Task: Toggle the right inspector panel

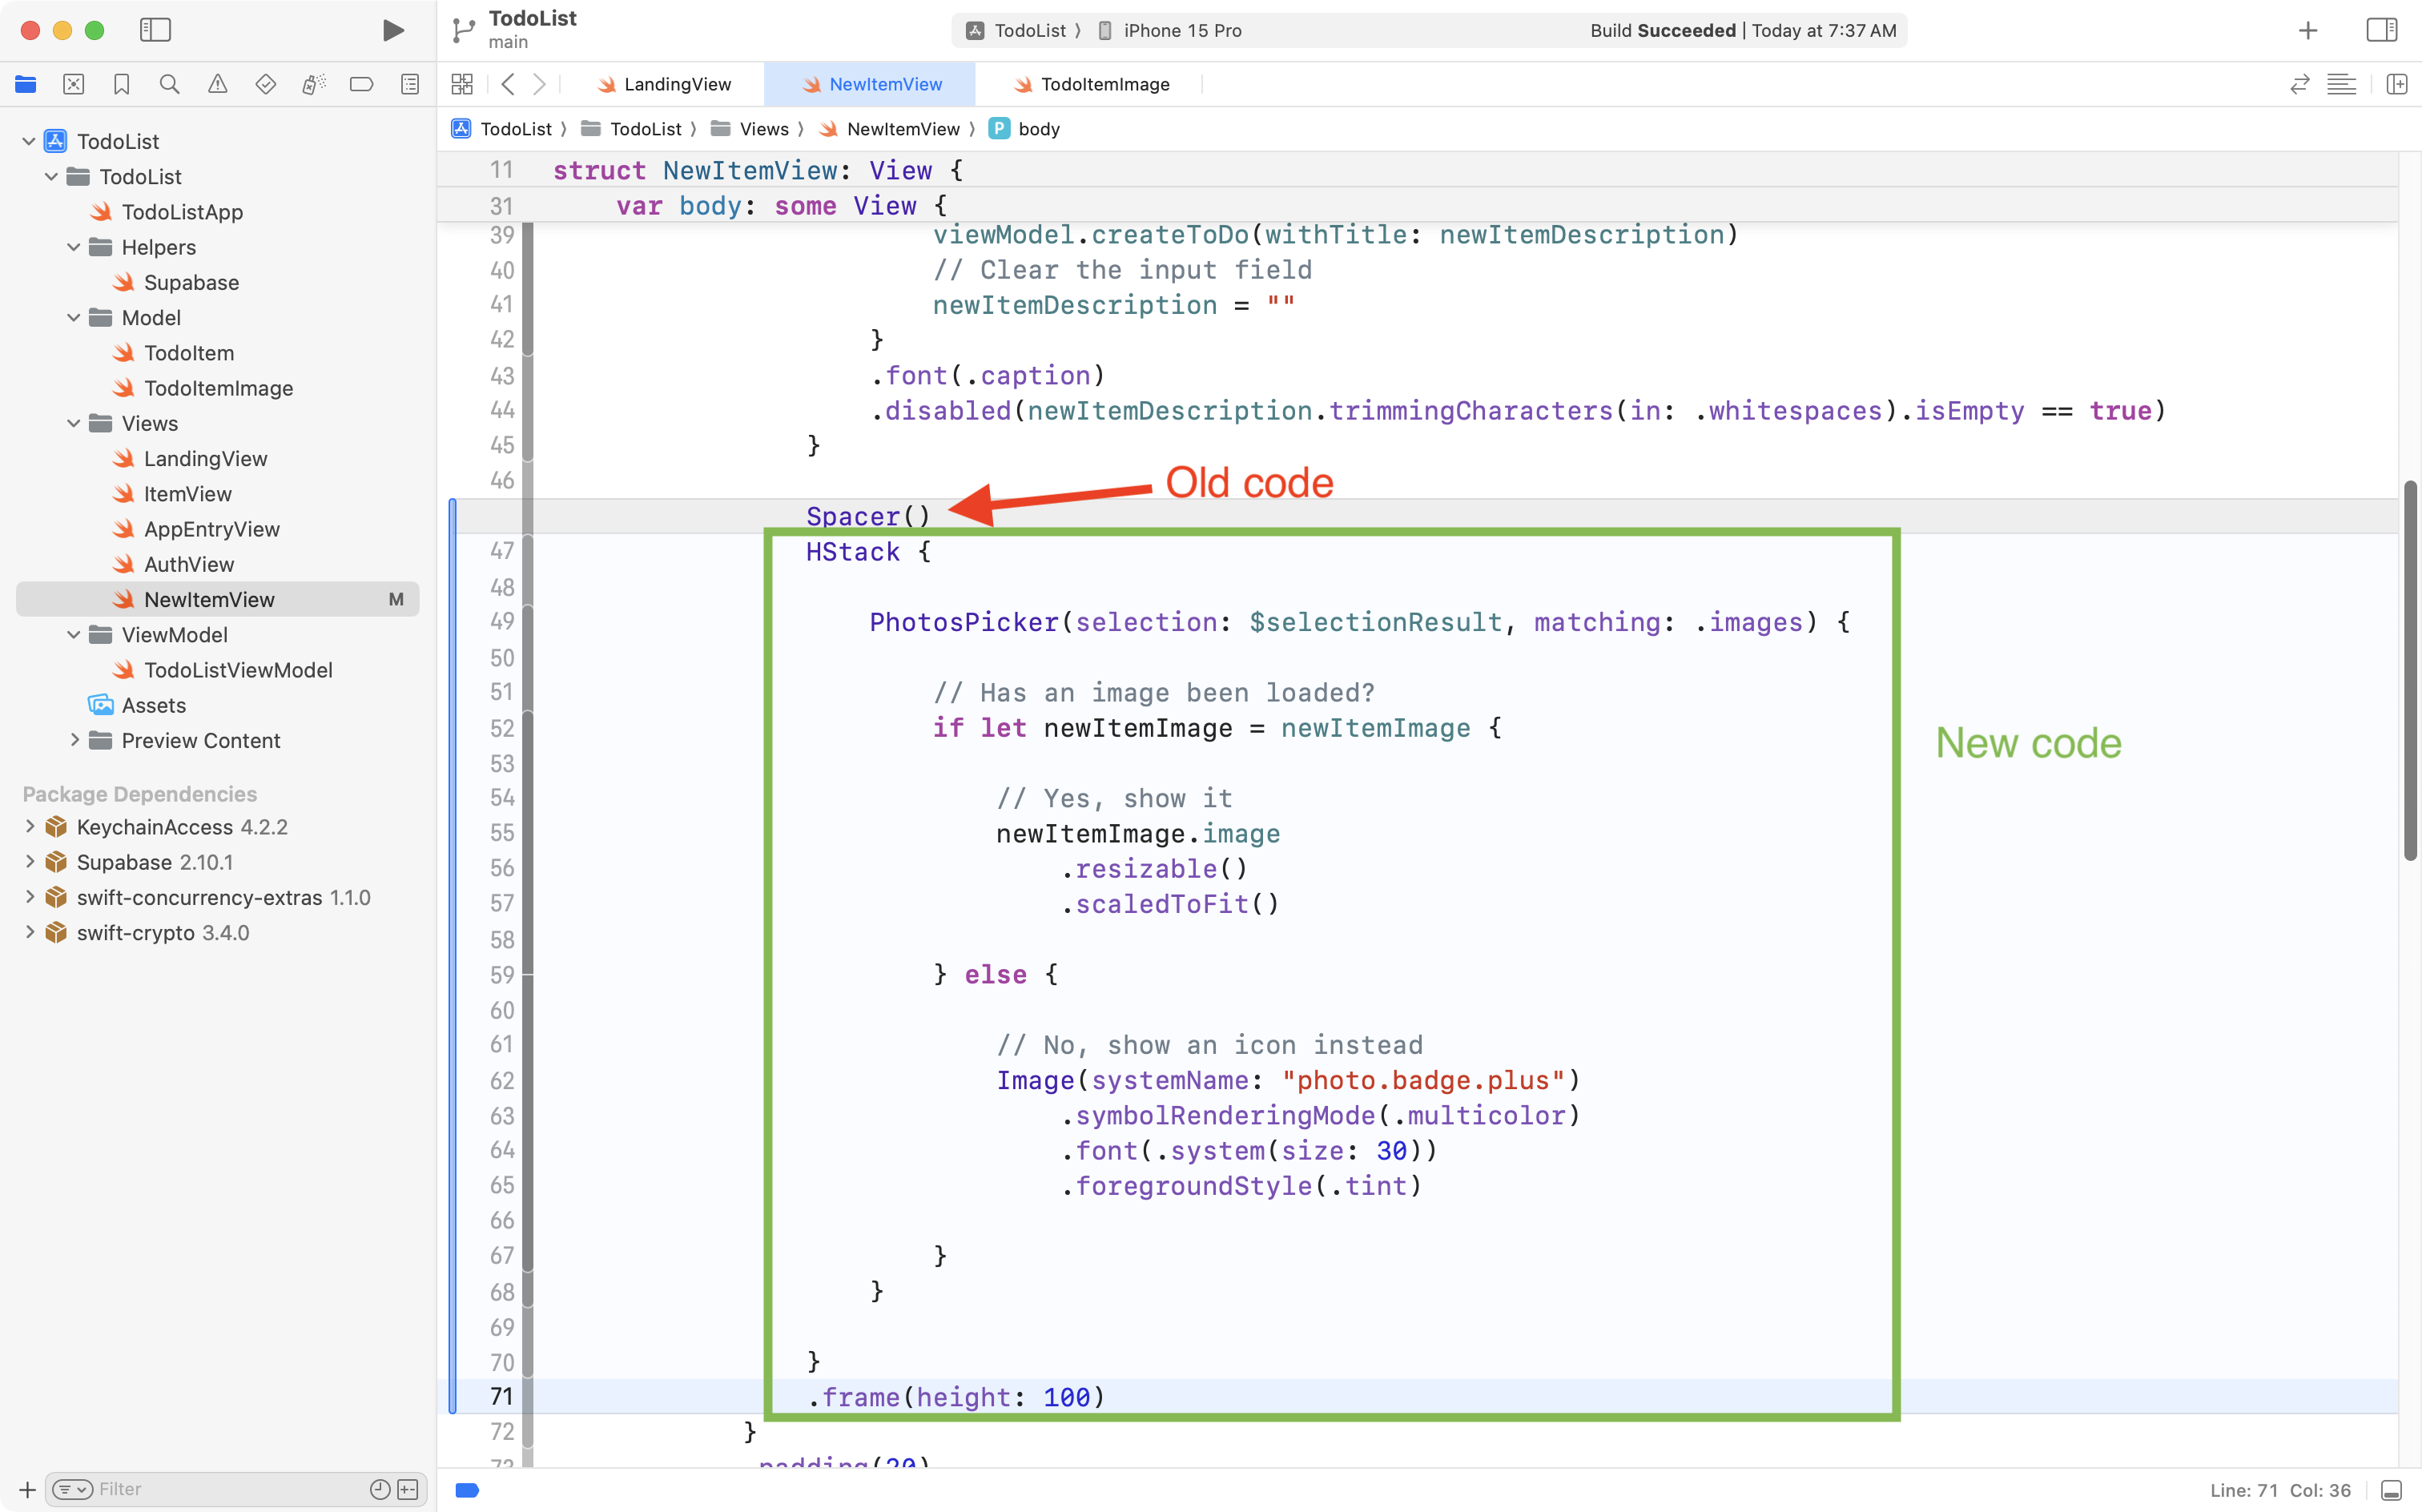Action: (2383, 30)
